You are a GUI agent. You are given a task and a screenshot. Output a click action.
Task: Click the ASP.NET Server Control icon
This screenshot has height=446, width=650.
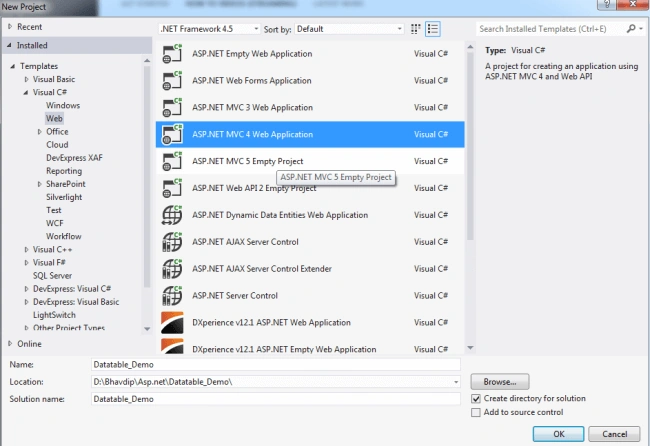coord(172,296)
